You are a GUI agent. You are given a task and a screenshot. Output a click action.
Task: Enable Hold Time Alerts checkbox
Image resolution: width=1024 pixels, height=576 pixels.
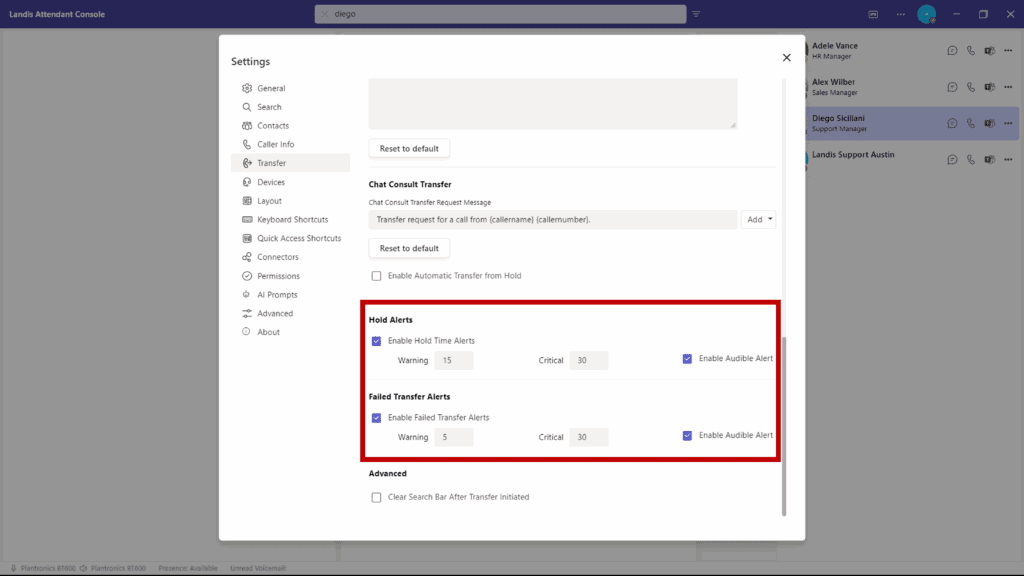click(x=376, y=341)
